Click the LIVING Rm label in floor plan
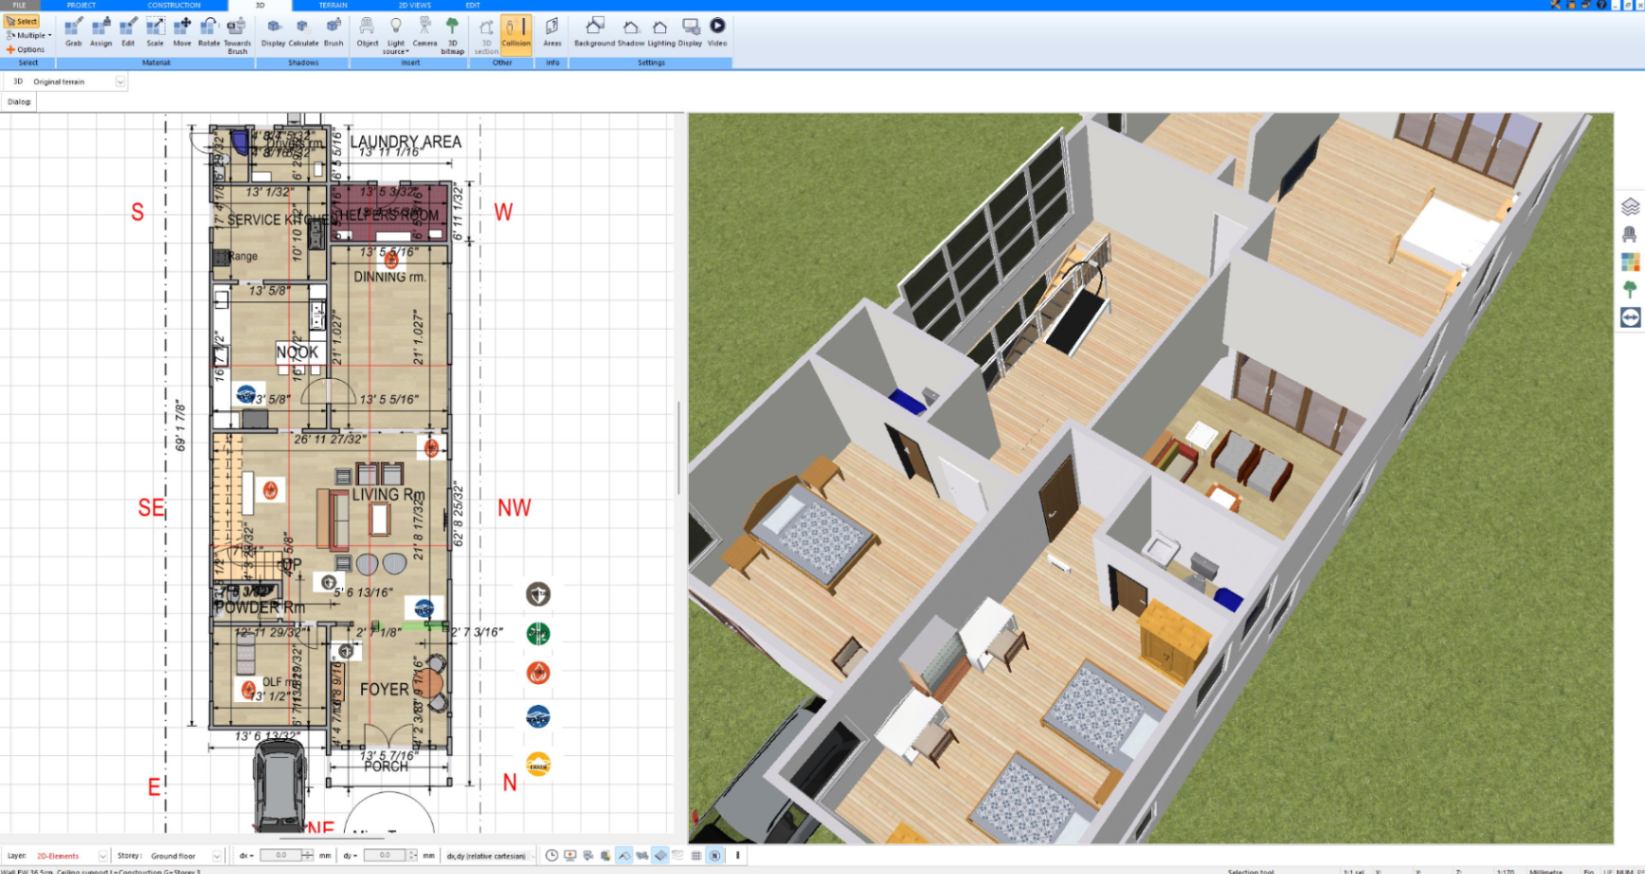Viewport: 1645px width, 874px height. pyautogui.click(x=388, y=495)
